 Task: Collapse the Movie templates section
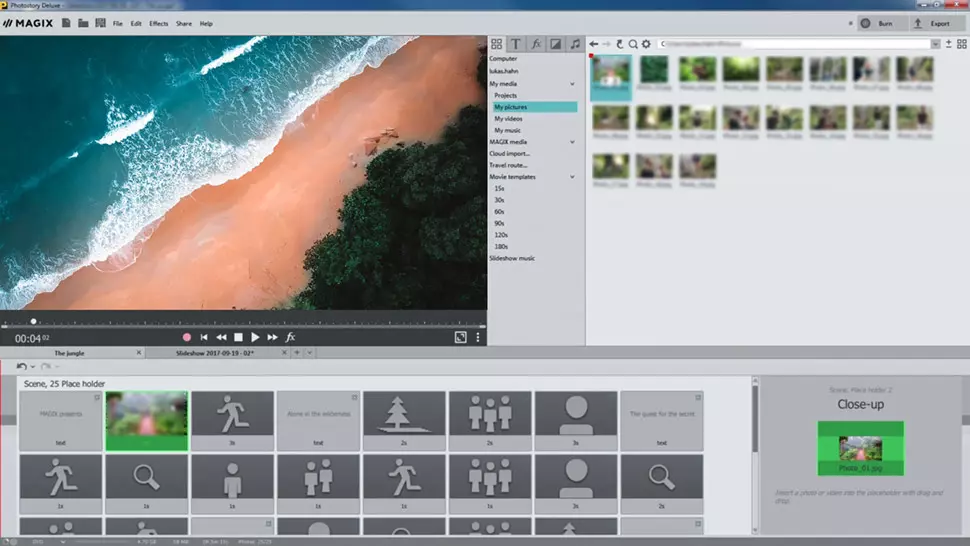[x=573, y=177]
